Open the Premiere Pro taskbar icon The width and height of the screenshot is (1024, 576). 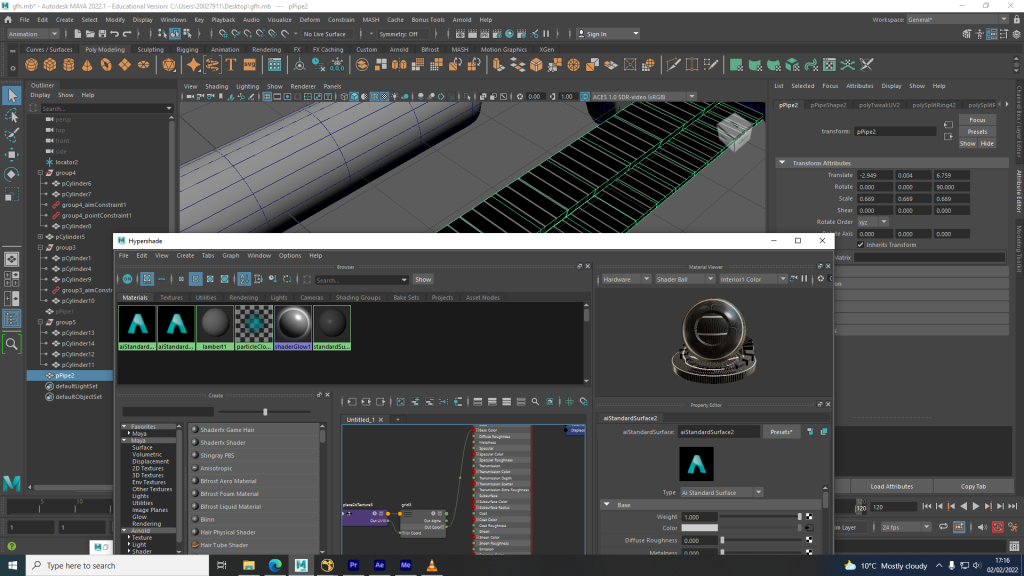(x=353, y=566)
